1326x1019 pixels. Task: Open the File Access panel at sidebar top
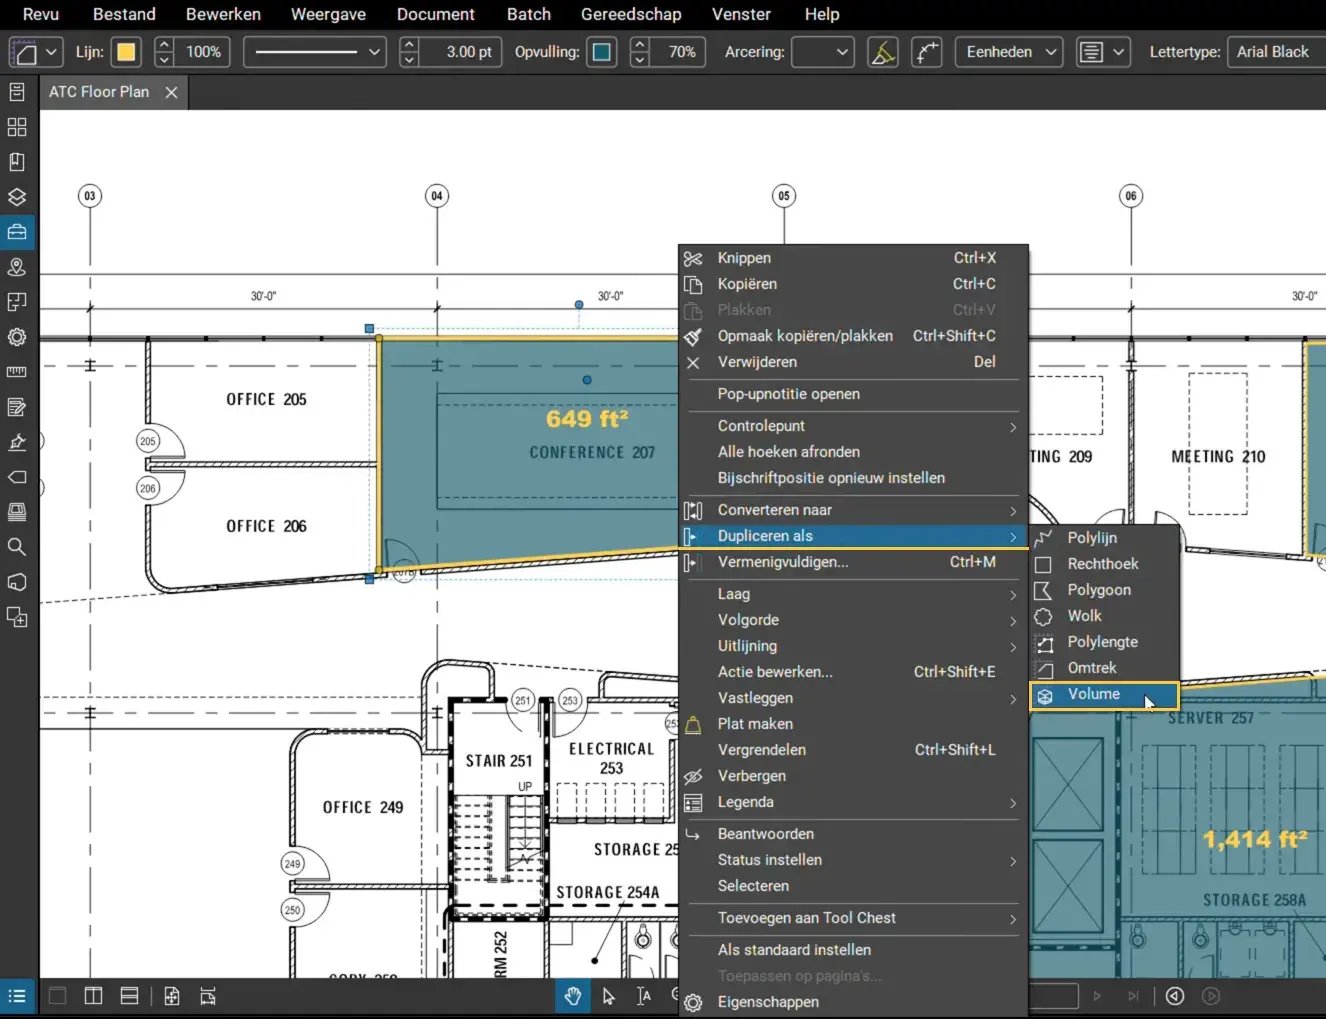click(17, 92)
